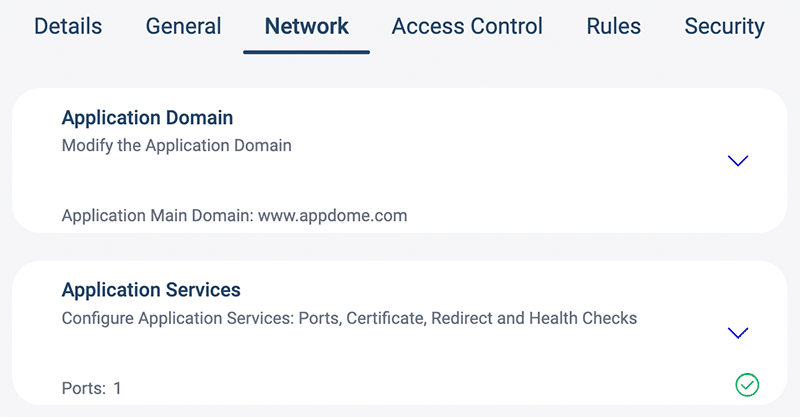Click the green checkmark status icon

point(746,384)
